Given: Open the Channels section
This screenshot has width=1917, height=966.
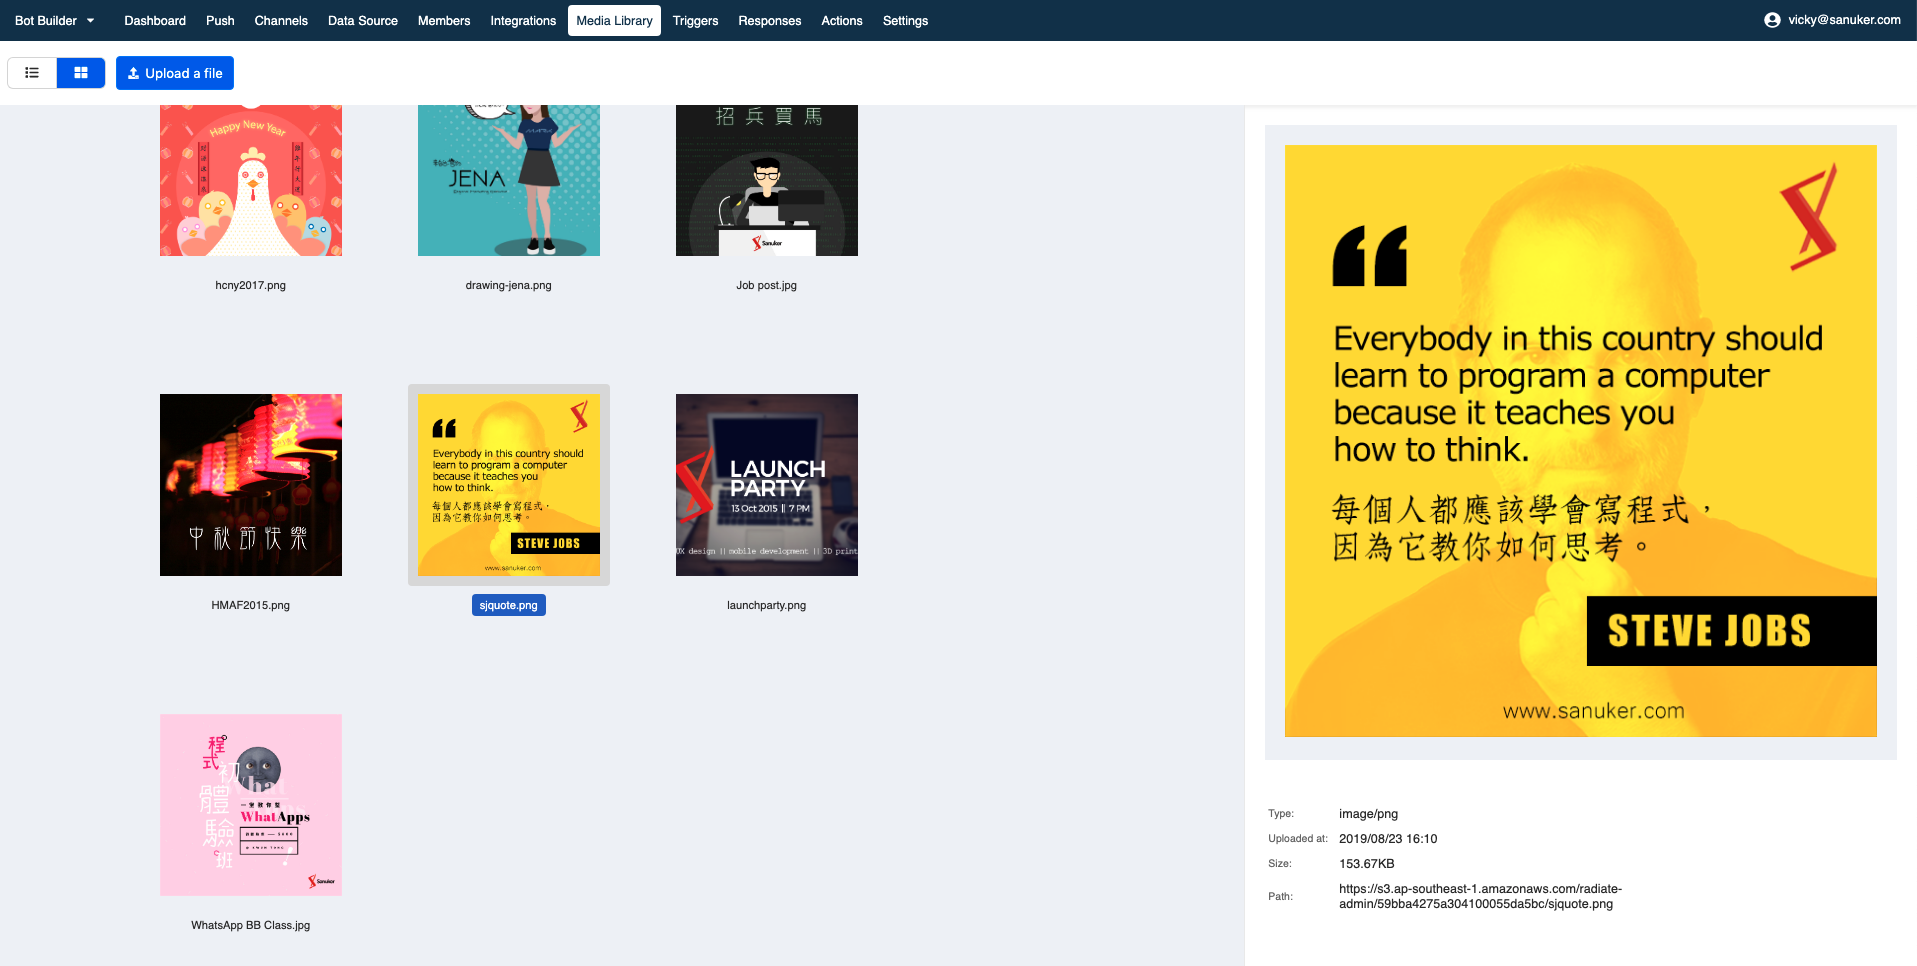Looking at the screenshot, I should click(281, 20).
